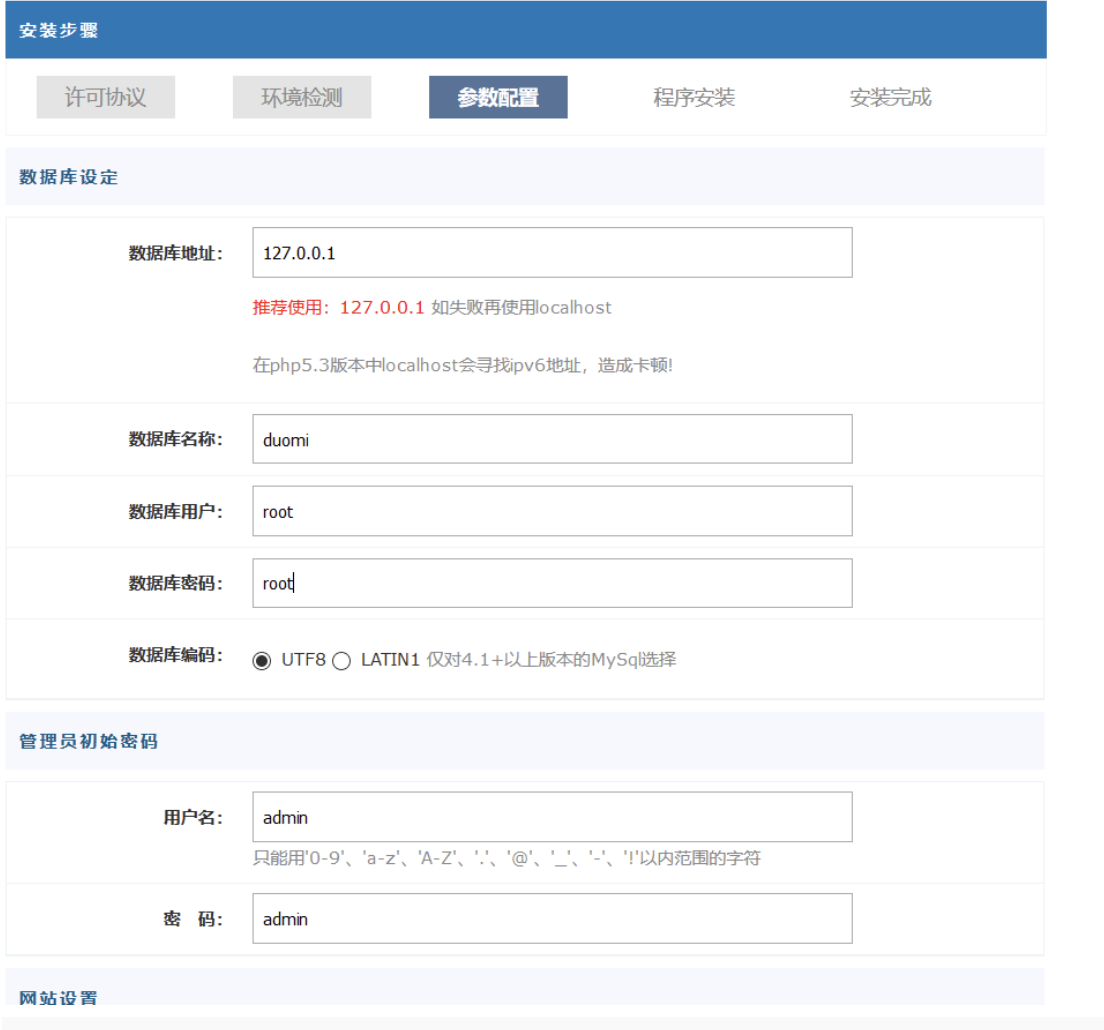Screen dimensions: 1104x1030
Task: Click the 安装步骤 header text
Action: coord(58,30)
